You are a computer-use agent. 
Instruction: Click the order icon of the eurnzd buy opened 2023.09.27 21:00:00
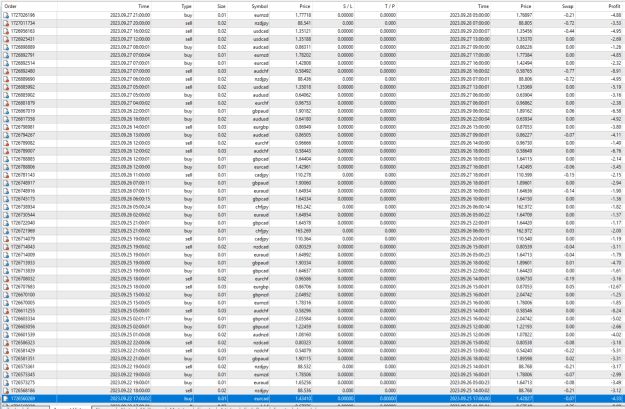pos(6,15)
